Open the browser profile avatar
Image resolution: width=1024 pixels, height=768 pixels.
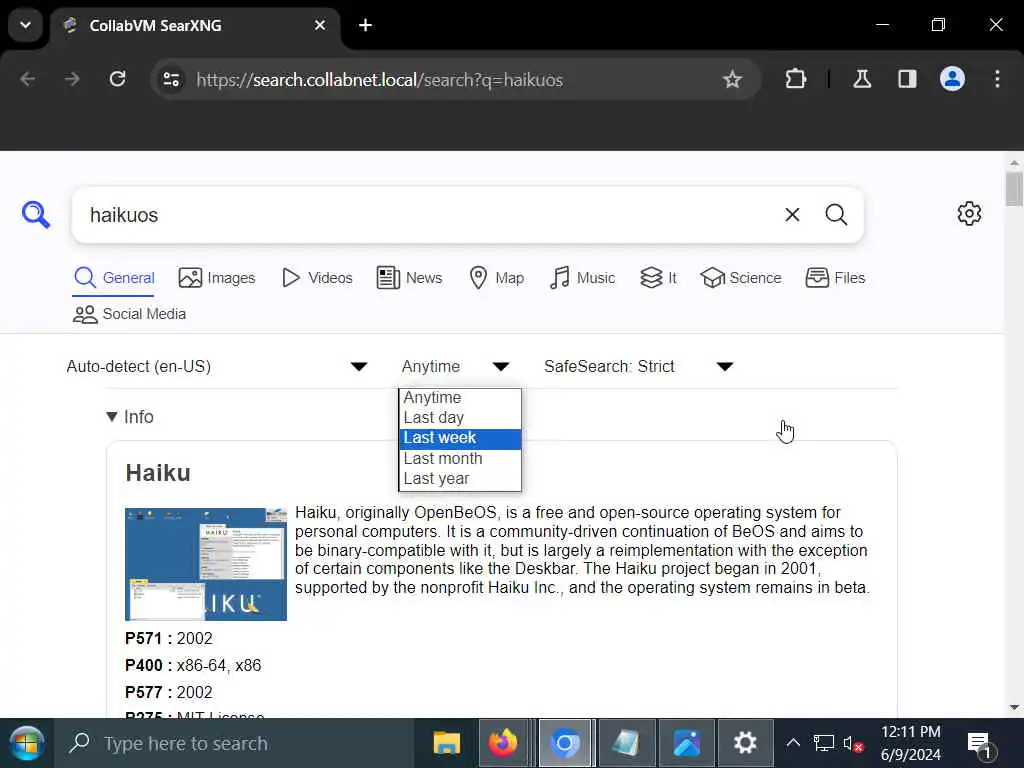952,80
